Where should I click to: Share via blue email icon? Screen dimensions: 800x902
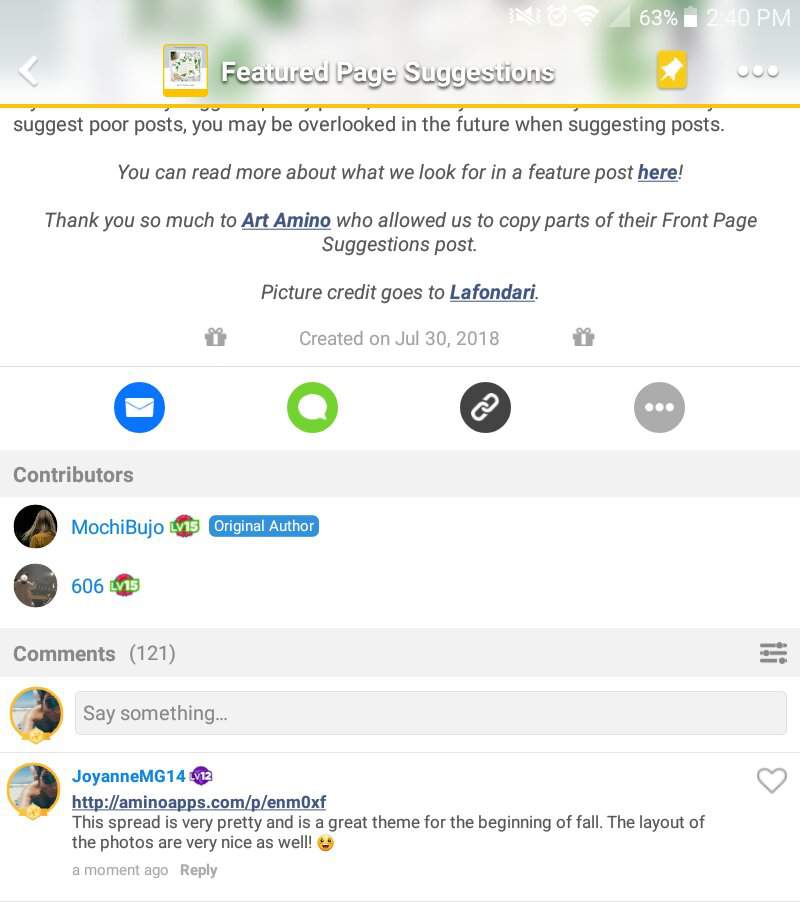(139, 407)
